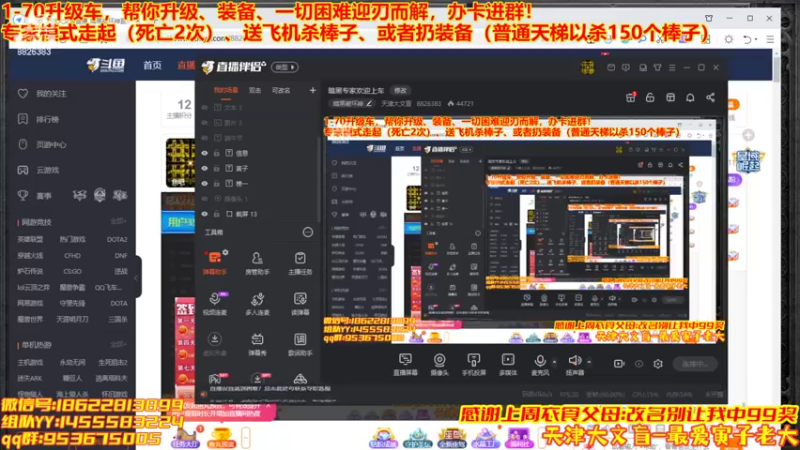Click the circular eye icon beside settings gear
This screenshot has height=450, width=800.
click(x=639, y=364)
